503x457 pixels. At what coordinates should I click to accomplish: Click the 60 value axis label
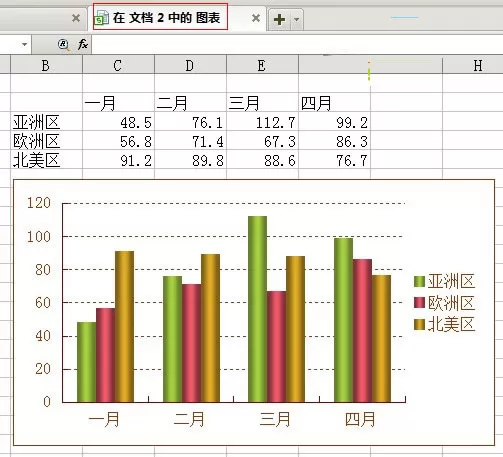pos(43,303)
